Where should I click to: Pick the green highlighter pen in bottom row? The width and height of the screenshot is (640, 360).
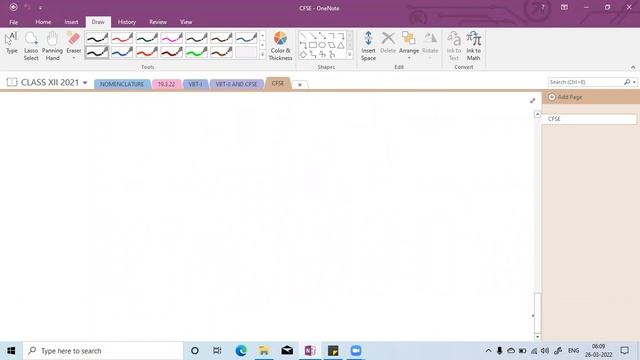[x=196, y=52]
